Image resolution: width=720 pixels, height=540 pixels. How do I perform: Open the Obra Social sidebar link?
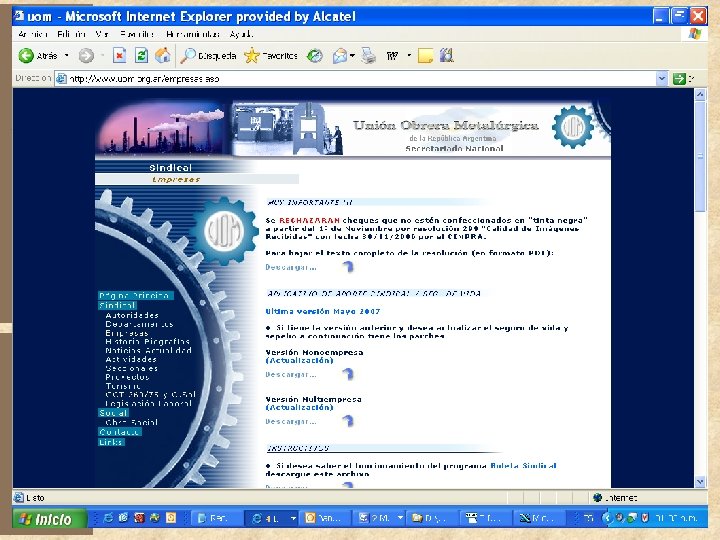[131, 422]
